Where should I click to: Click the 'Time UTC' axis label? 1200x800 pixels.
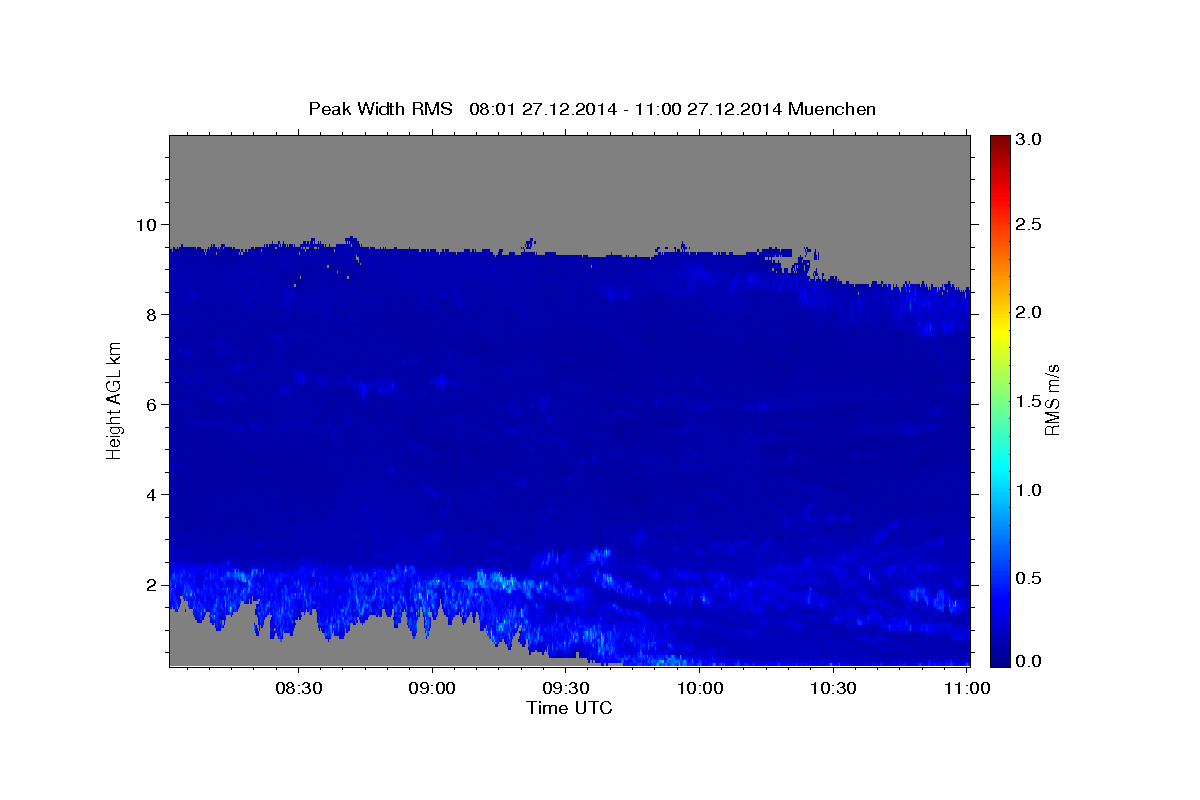click(569, 708)
